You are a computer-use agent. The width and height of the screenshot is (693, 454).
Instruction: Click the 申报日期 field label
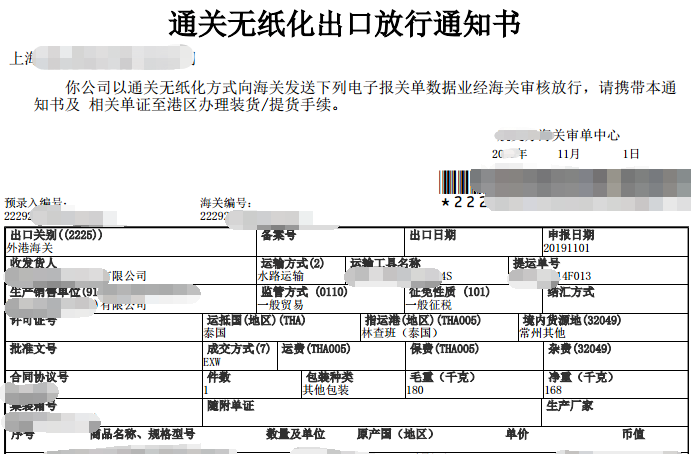pyautogui.click(x=571, y=235)
